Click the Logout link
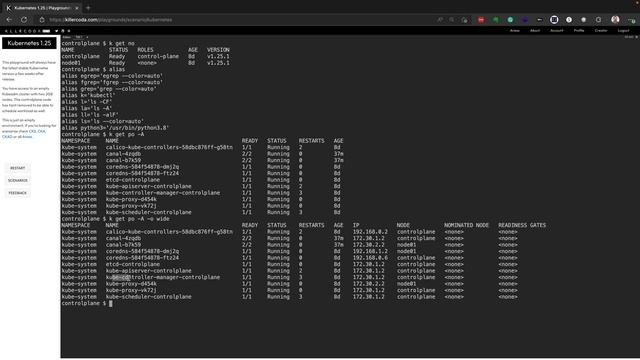The image size is (640, 360). [623, 31]
